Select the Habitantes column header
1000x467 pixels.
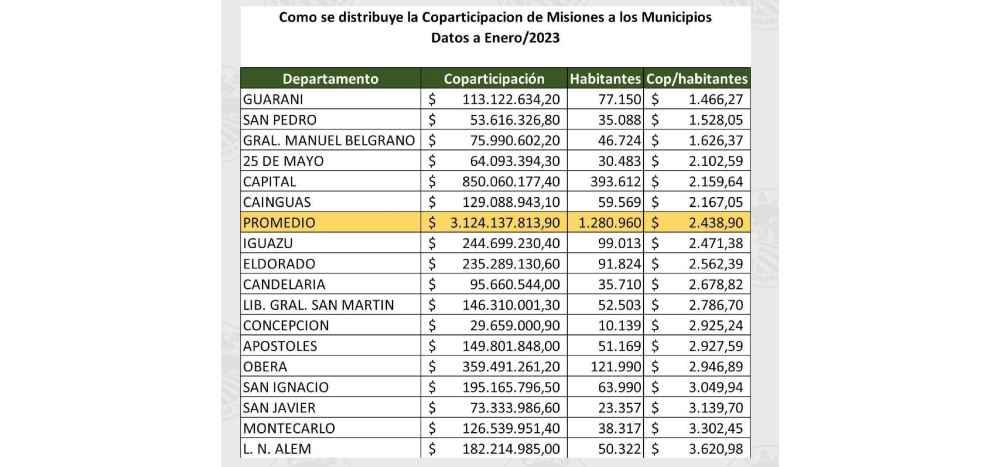click(x=605, y=78)
